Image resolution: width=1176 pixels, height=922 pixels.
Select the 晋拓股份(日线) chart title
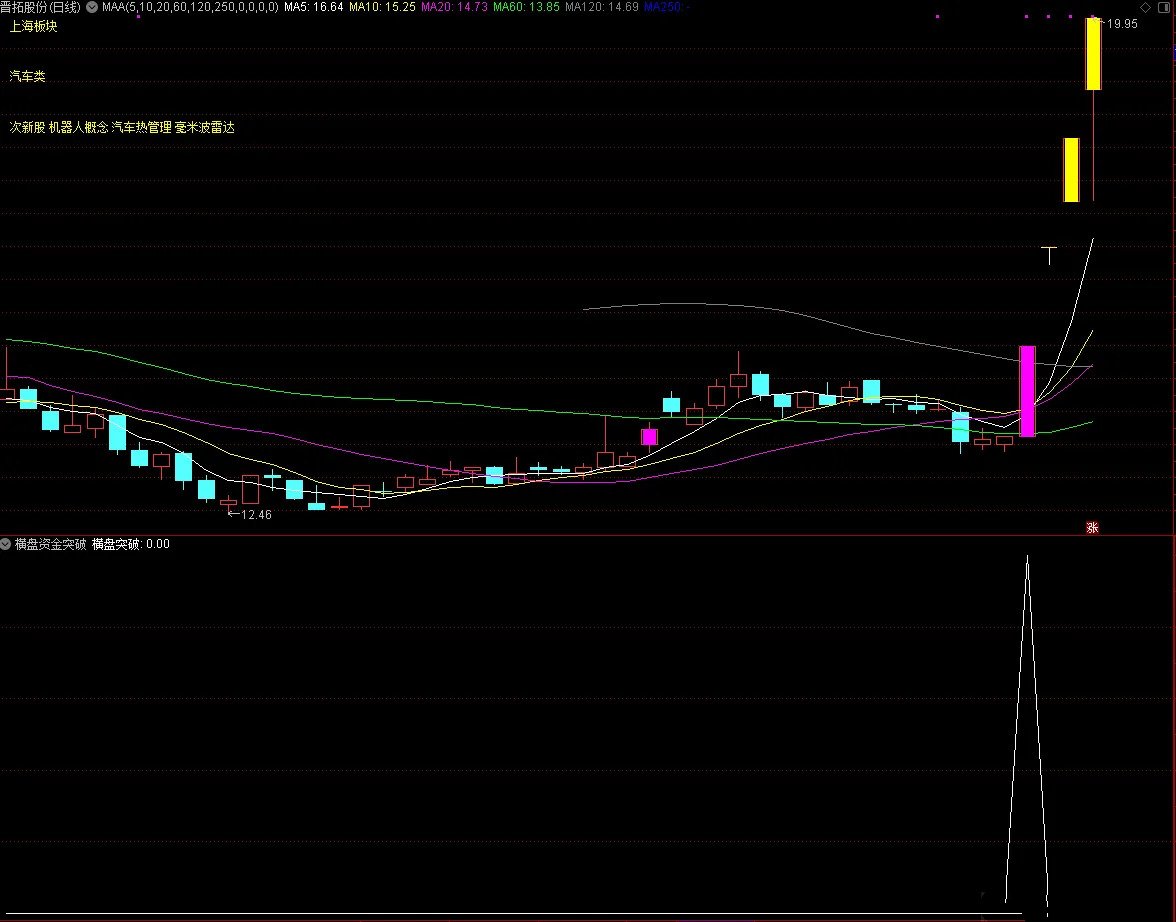(40, 7)
